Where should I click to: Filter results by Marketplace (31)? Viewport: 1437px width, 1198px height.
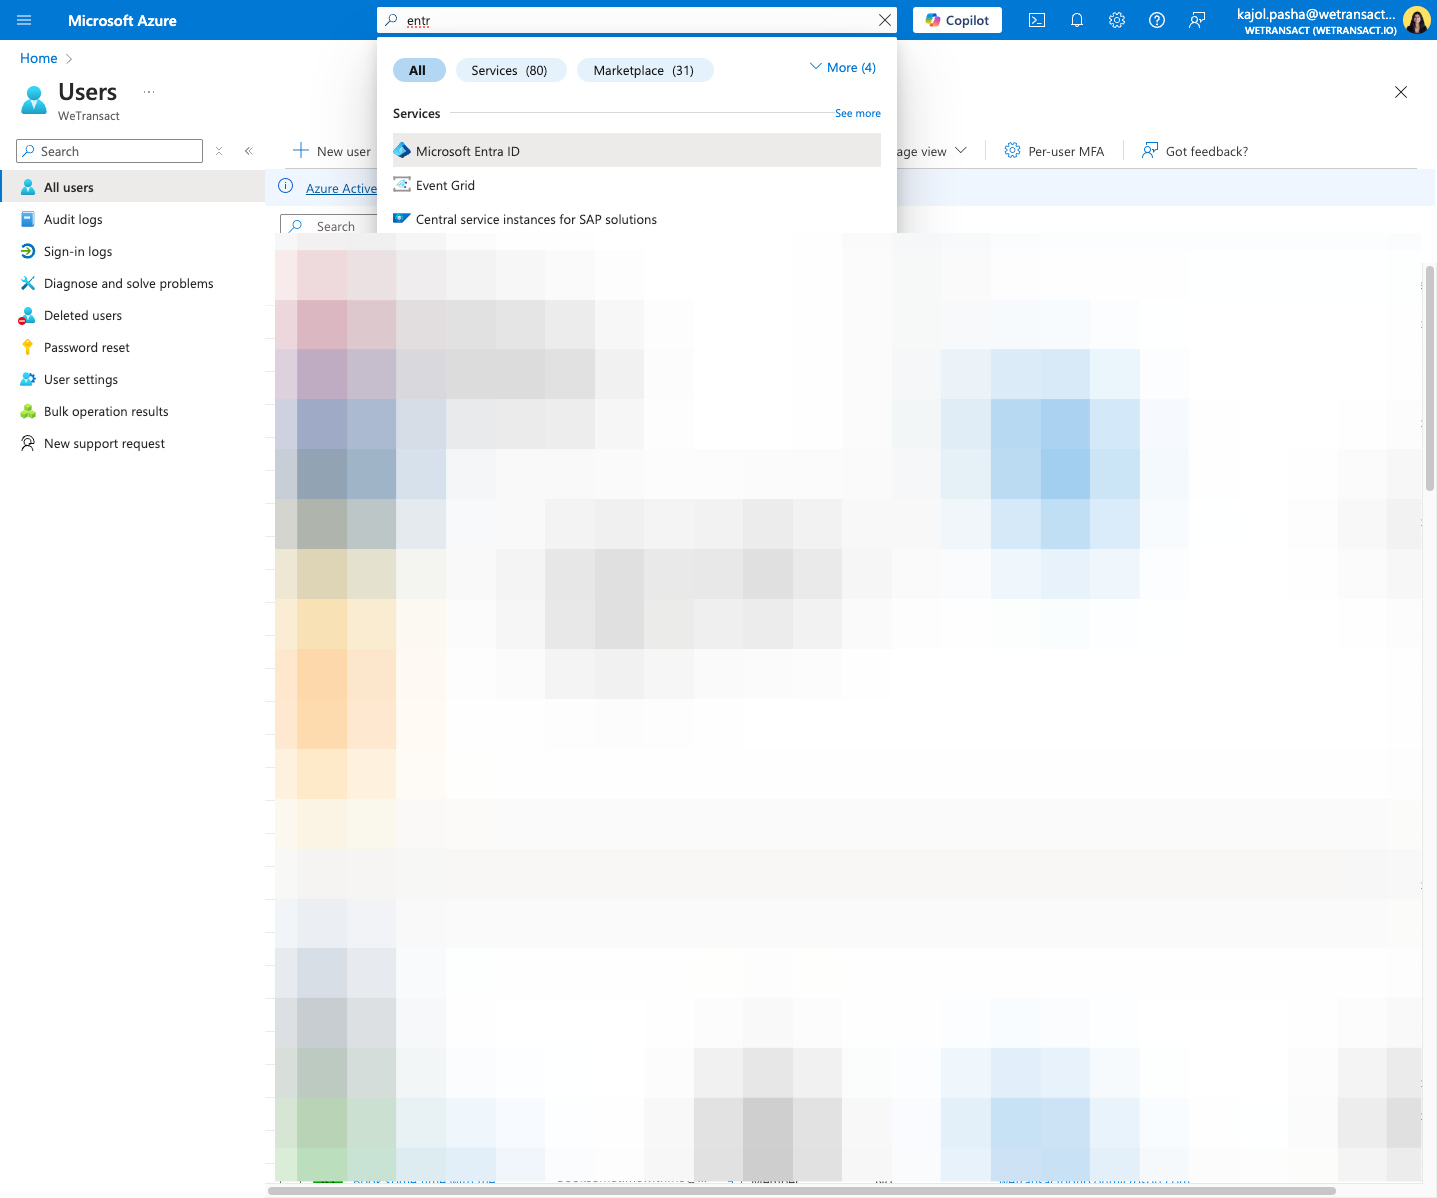[x=644, y=70]
